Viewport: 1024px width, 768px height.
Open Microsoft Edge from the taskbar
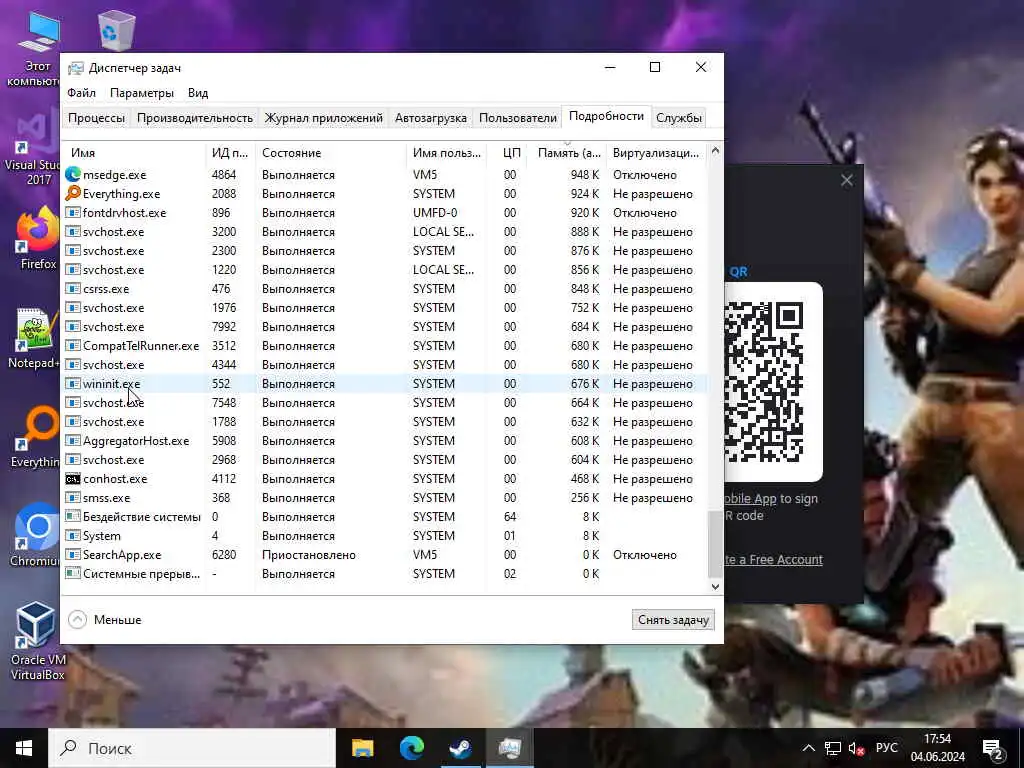pyautogui.click(x=411, y=748)
